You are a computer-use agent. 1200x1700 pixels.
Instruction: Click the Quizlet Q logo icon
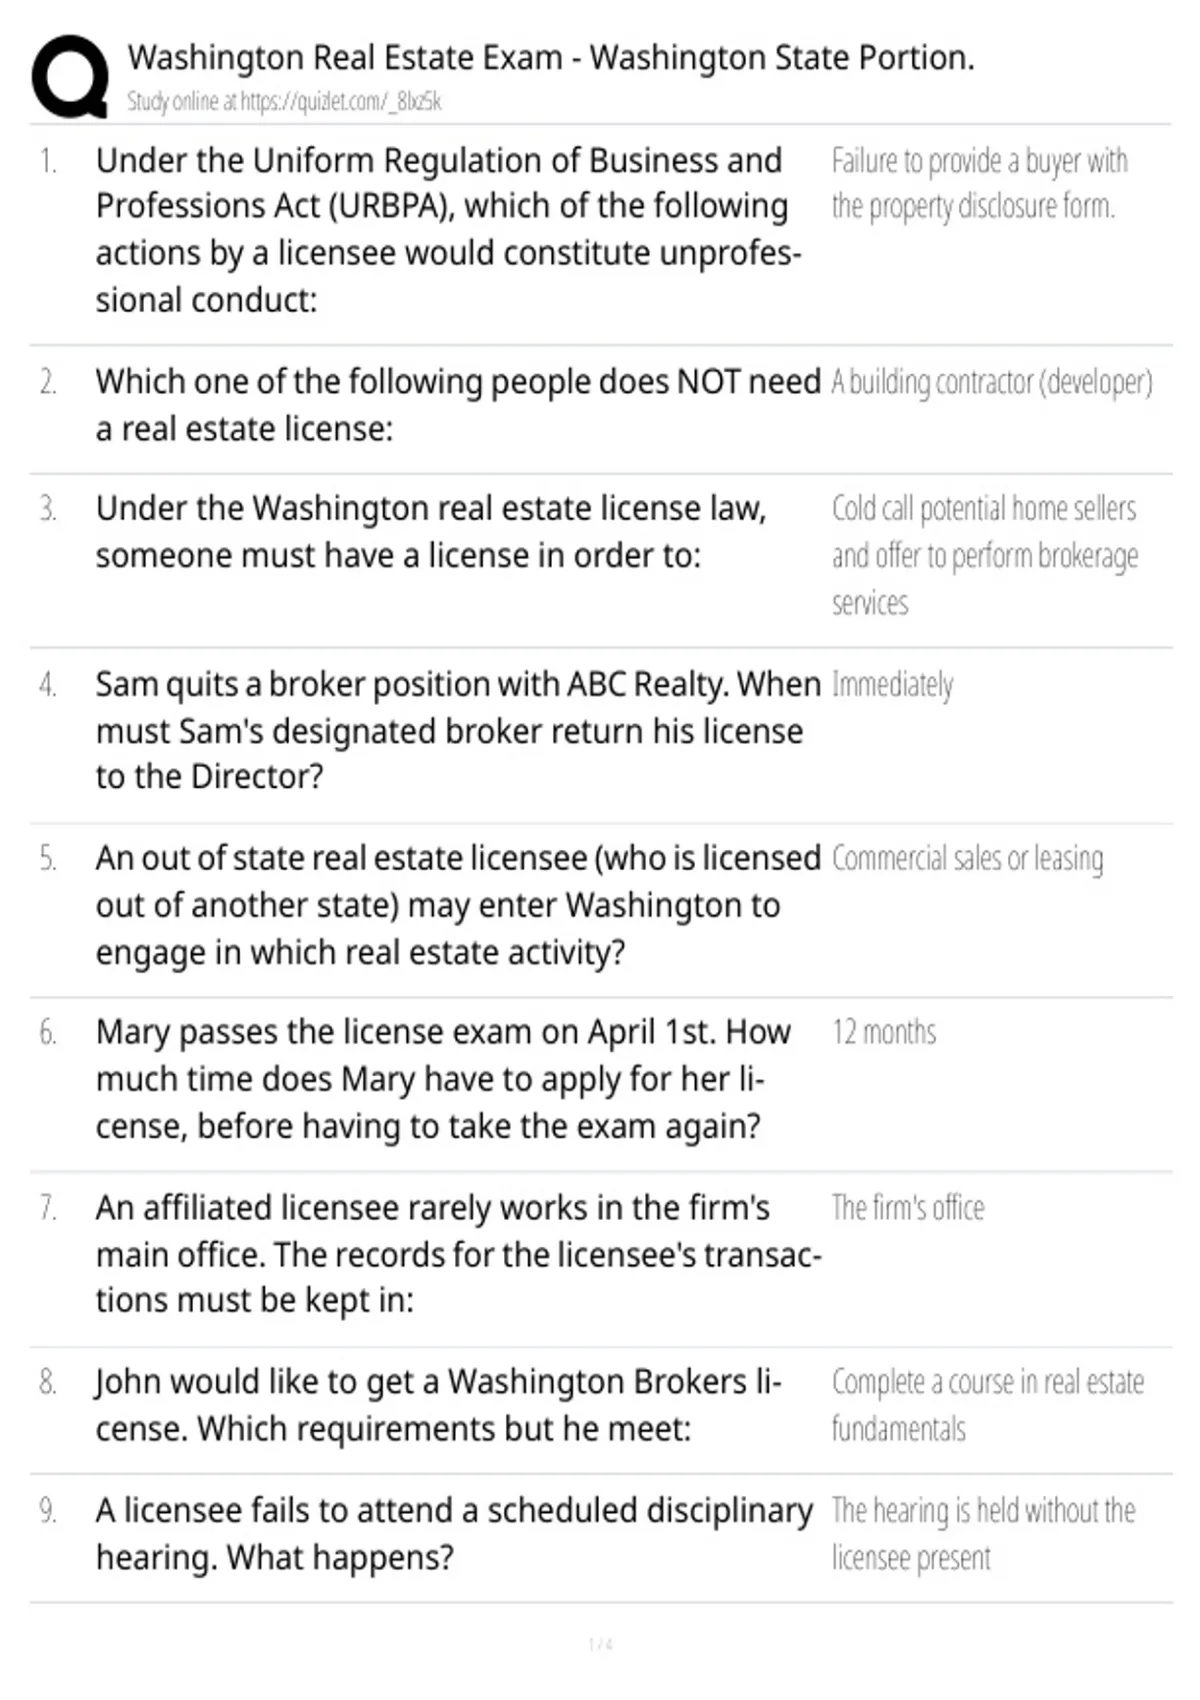(69, 77)
